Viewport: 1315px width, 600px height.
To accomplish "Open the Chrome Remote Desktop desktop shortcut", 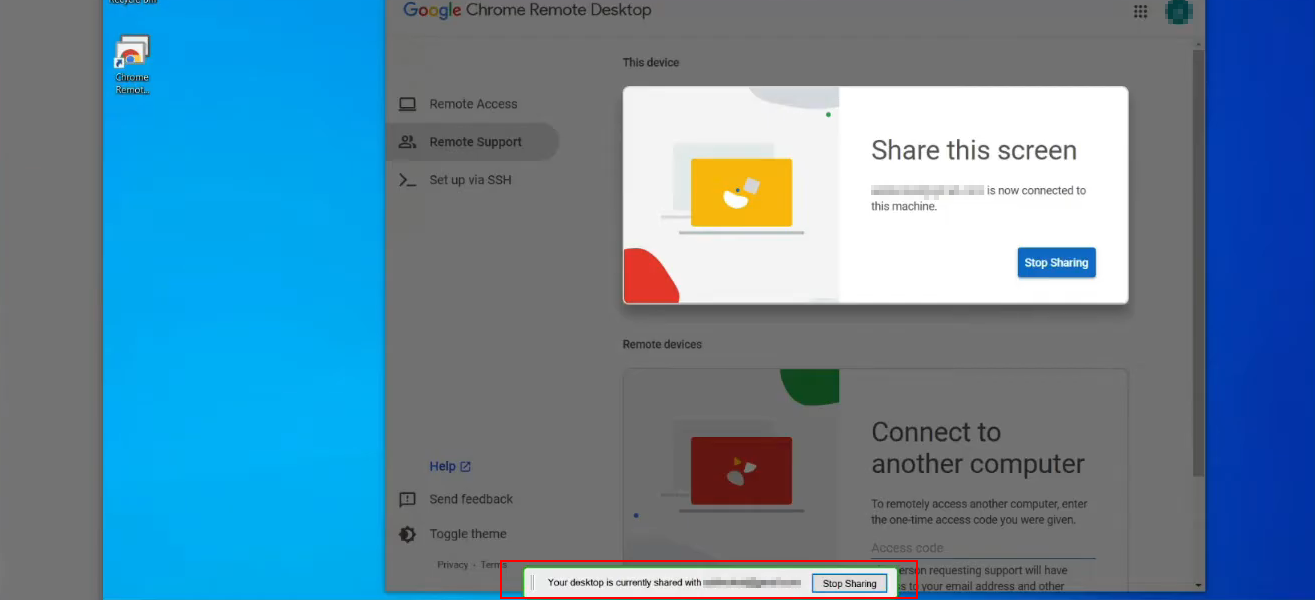I will point(132,65).
